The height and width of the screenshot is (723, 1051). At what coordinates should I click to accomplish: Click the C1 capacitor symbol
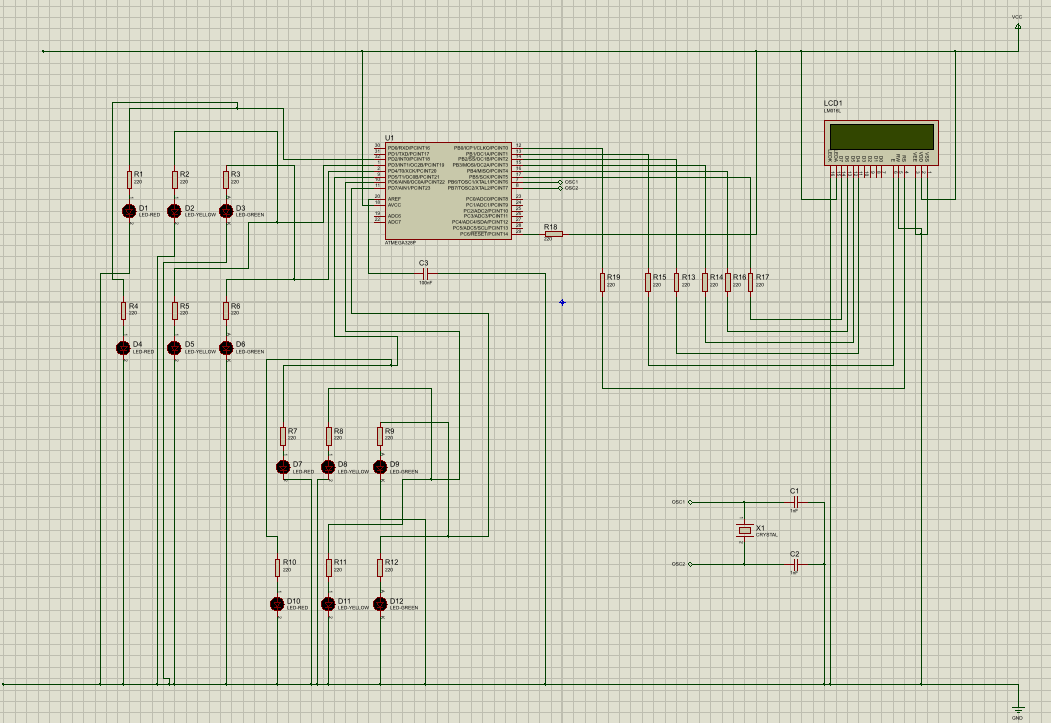click(x=795, y=502)
